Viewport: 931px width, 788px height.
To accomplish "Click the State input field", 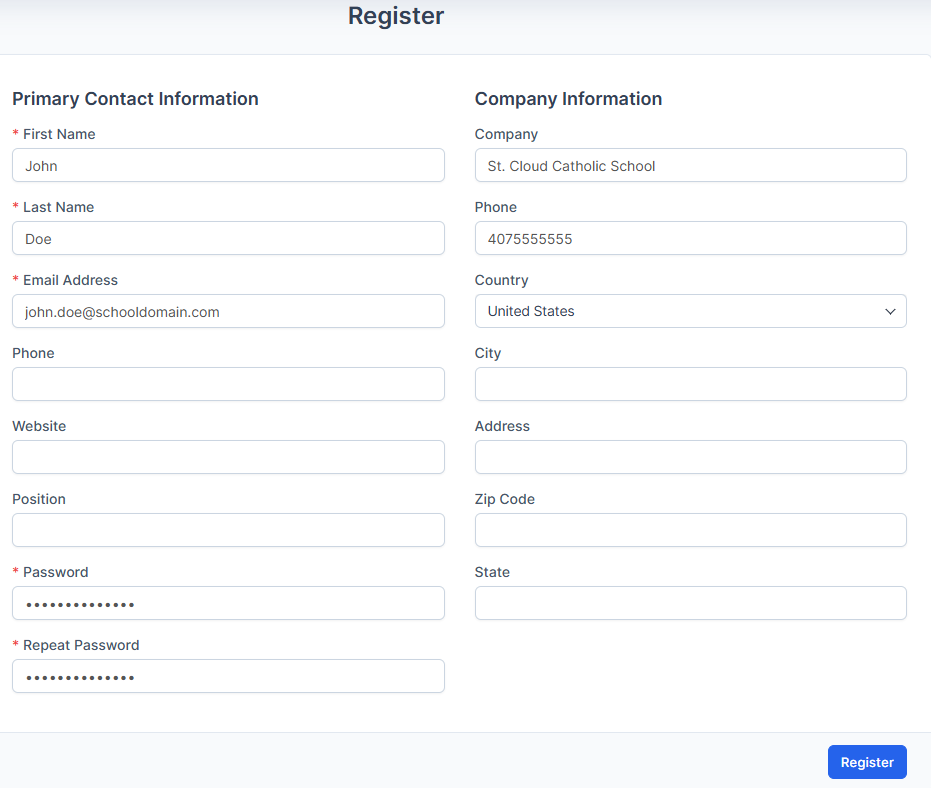I will [691, 603].
